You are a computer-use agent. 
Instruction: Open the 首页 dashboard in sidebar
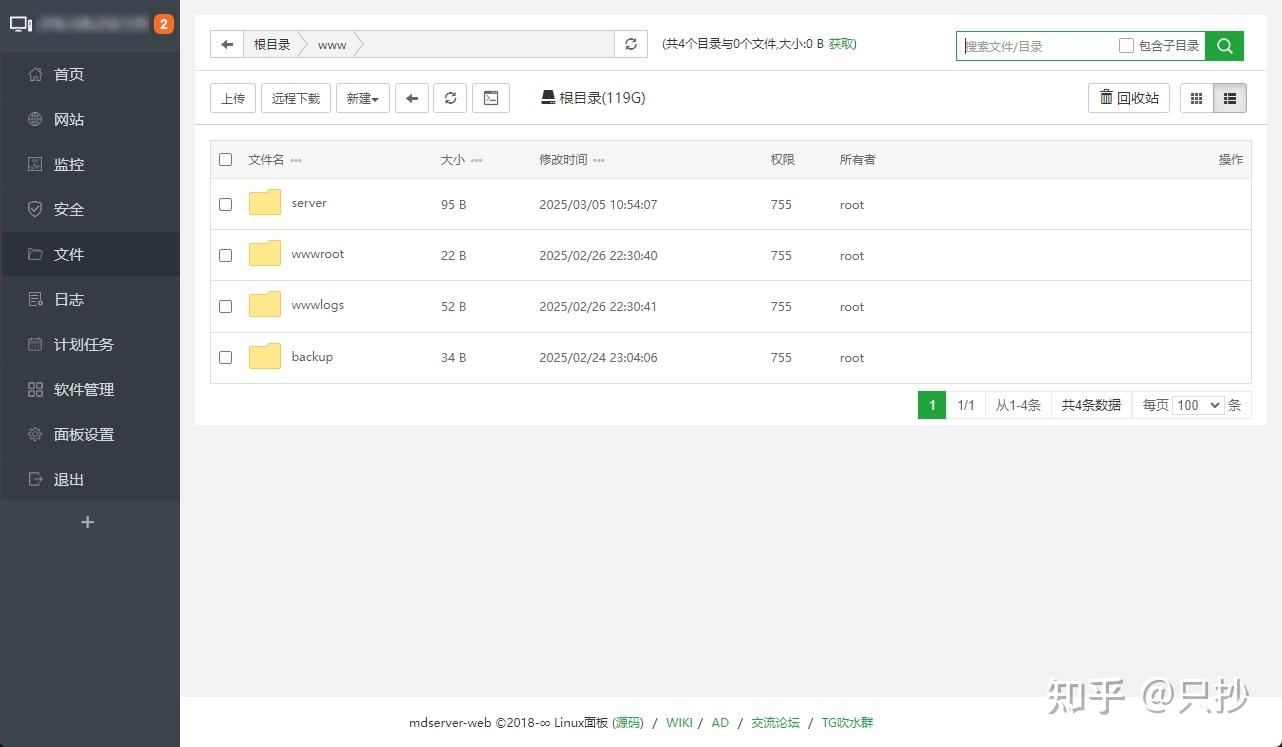click(68, 74)
